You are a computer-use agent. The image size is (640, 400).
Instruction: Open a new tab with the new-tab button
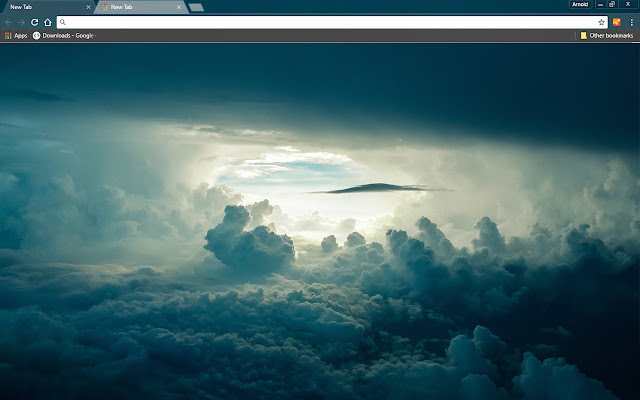click(196, 7)
